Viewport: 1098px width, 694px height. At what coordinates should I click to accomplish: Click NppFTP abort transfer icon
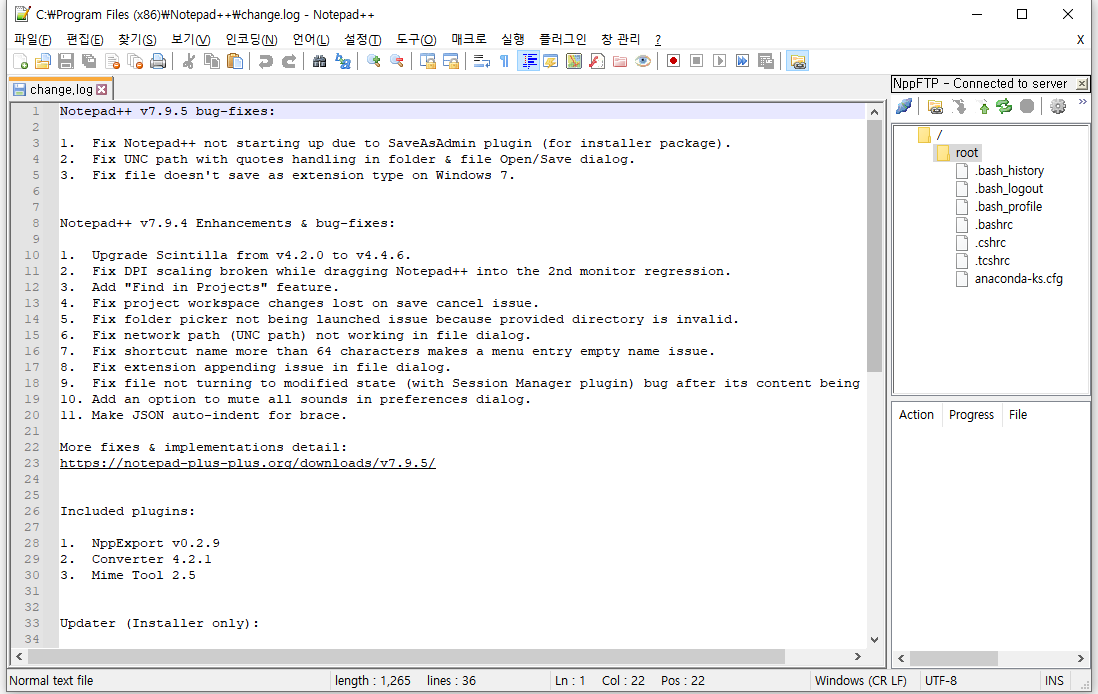(1027, 106)
